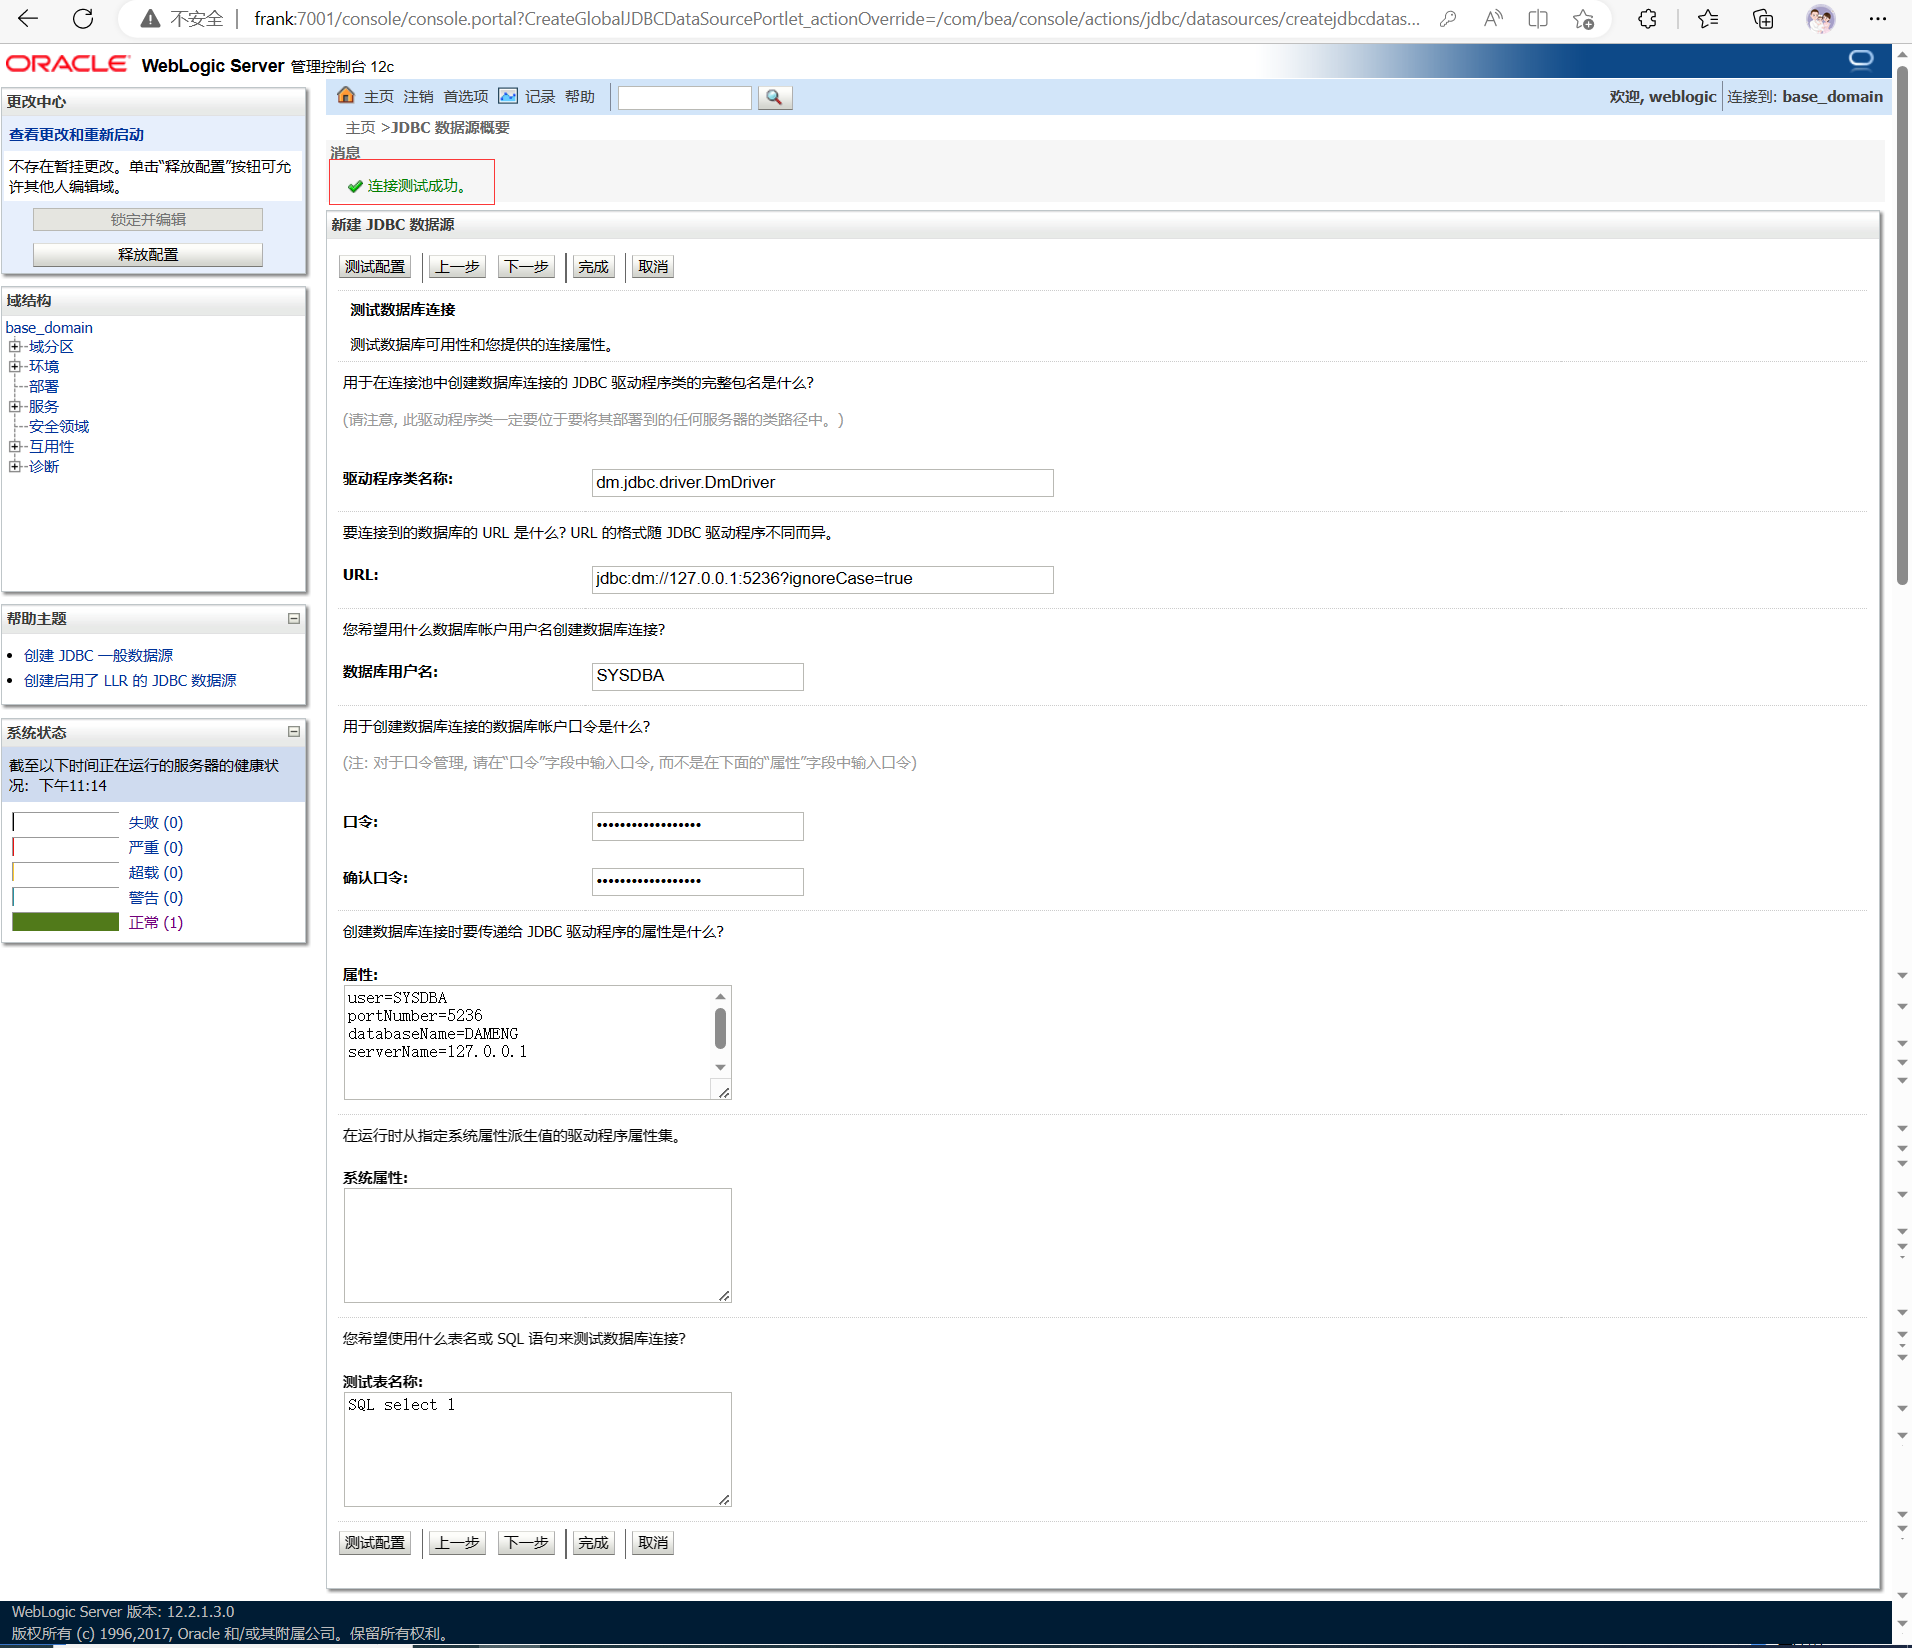The width and height of the screenshot is (1912, 1648).
Task: Click the Oracle logo in header
Action: pos(67,64)
